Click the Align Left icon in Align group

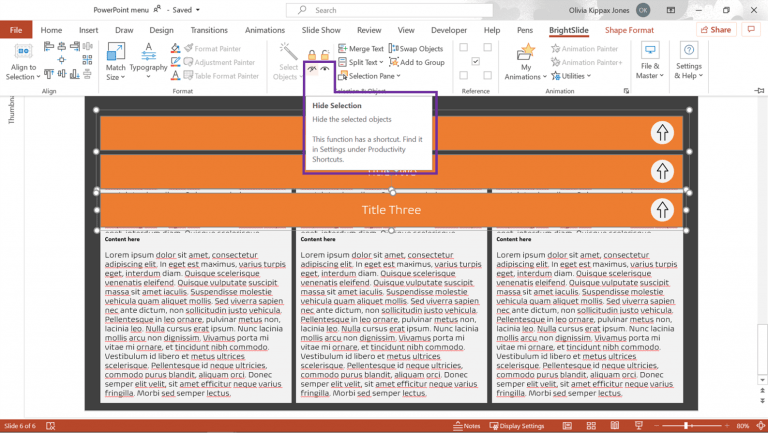[48, 47]
